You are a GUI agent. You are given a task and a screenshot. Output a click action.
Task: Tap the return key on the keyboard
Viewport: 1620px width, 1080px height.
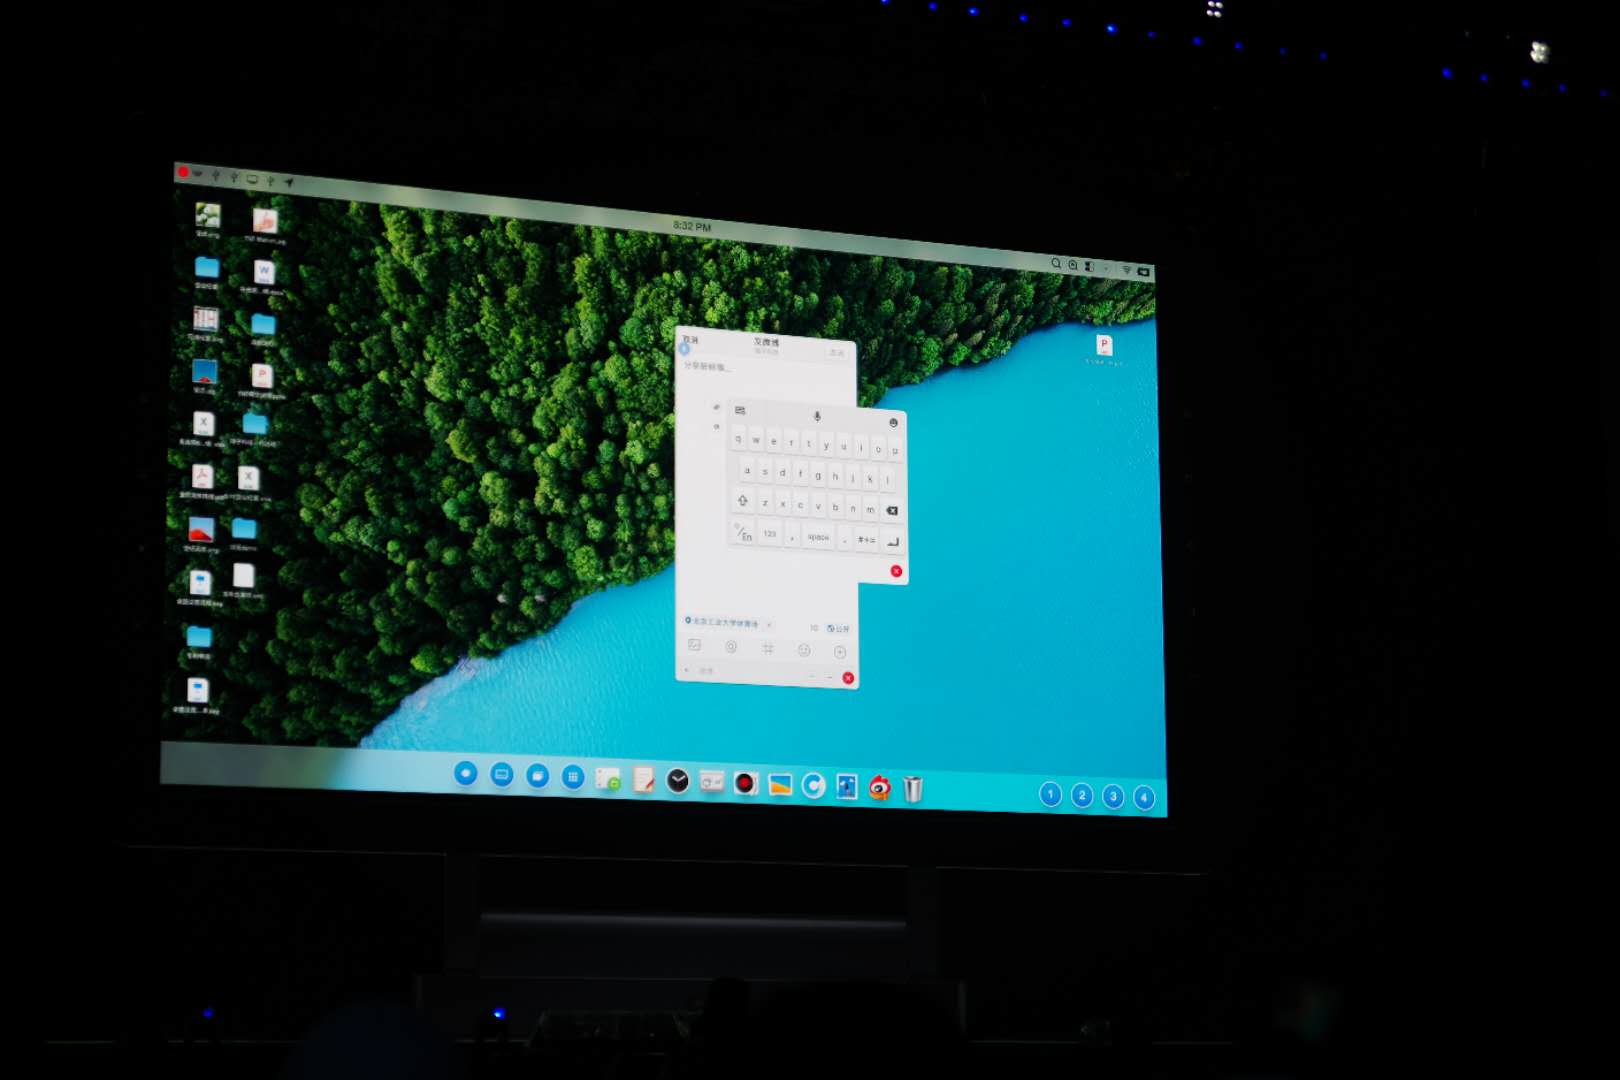(x=893, y=542)
